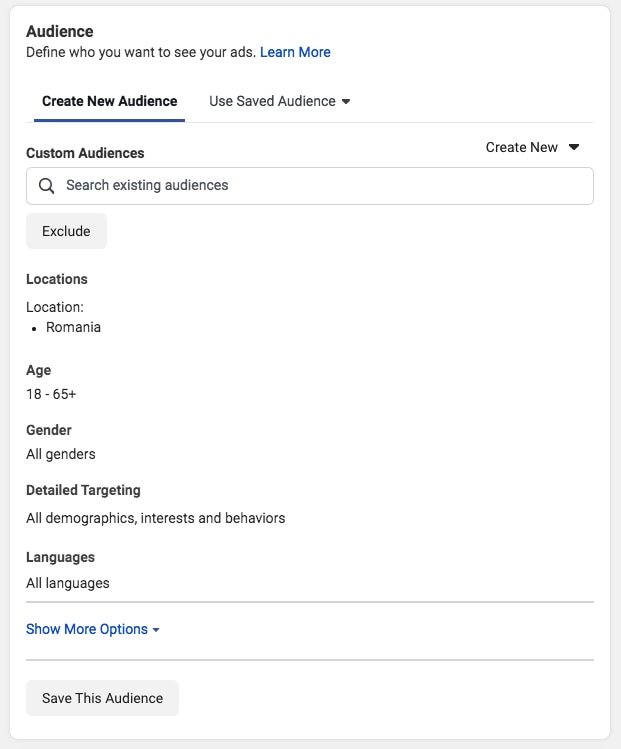Viewport: 621px width, 749px height.
Task: Click the caret arrow beside Use Saved Audience
Action: pos(346,102)
